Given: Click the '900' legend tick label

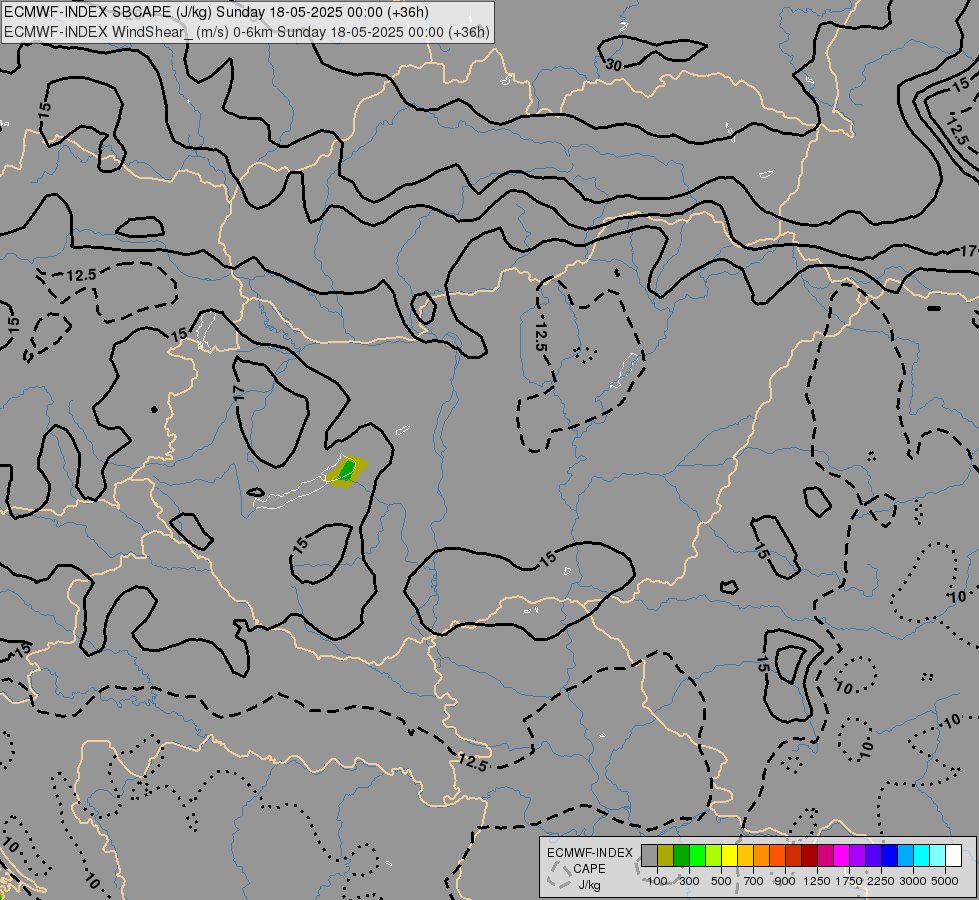Looking at the screenshot, I should click(785, 881).
